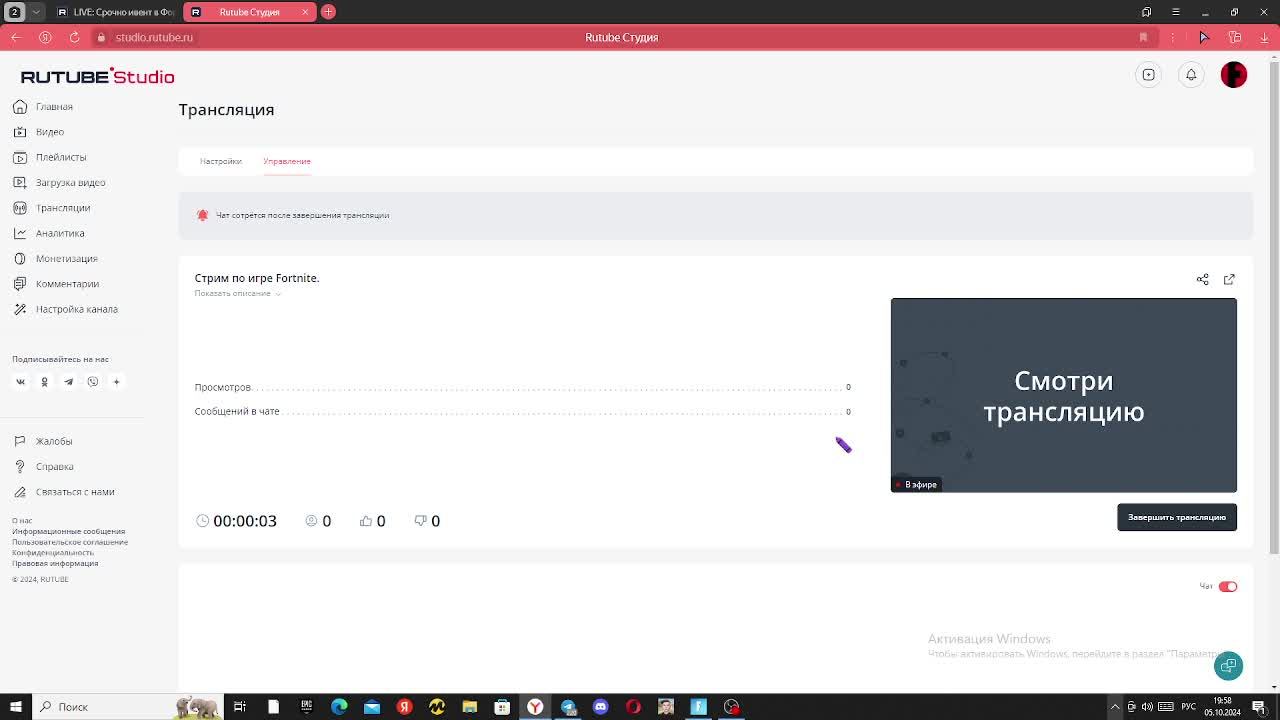The height and width of the screenshot is (720, 1280).
Task: Open Task View in taskbar
Action: tap(240, 706)
